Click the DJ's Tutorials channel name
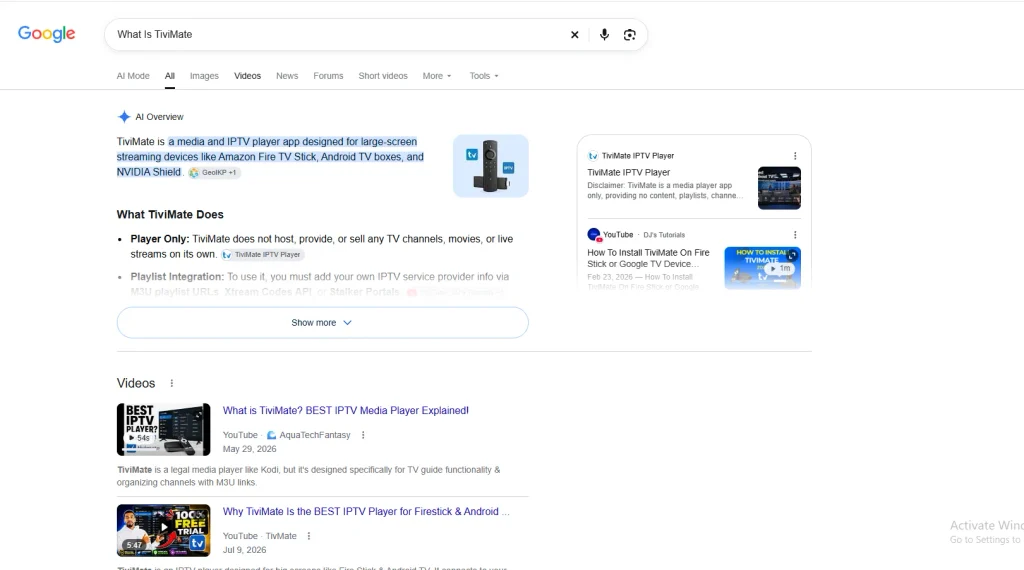 (x=664, y=235)
